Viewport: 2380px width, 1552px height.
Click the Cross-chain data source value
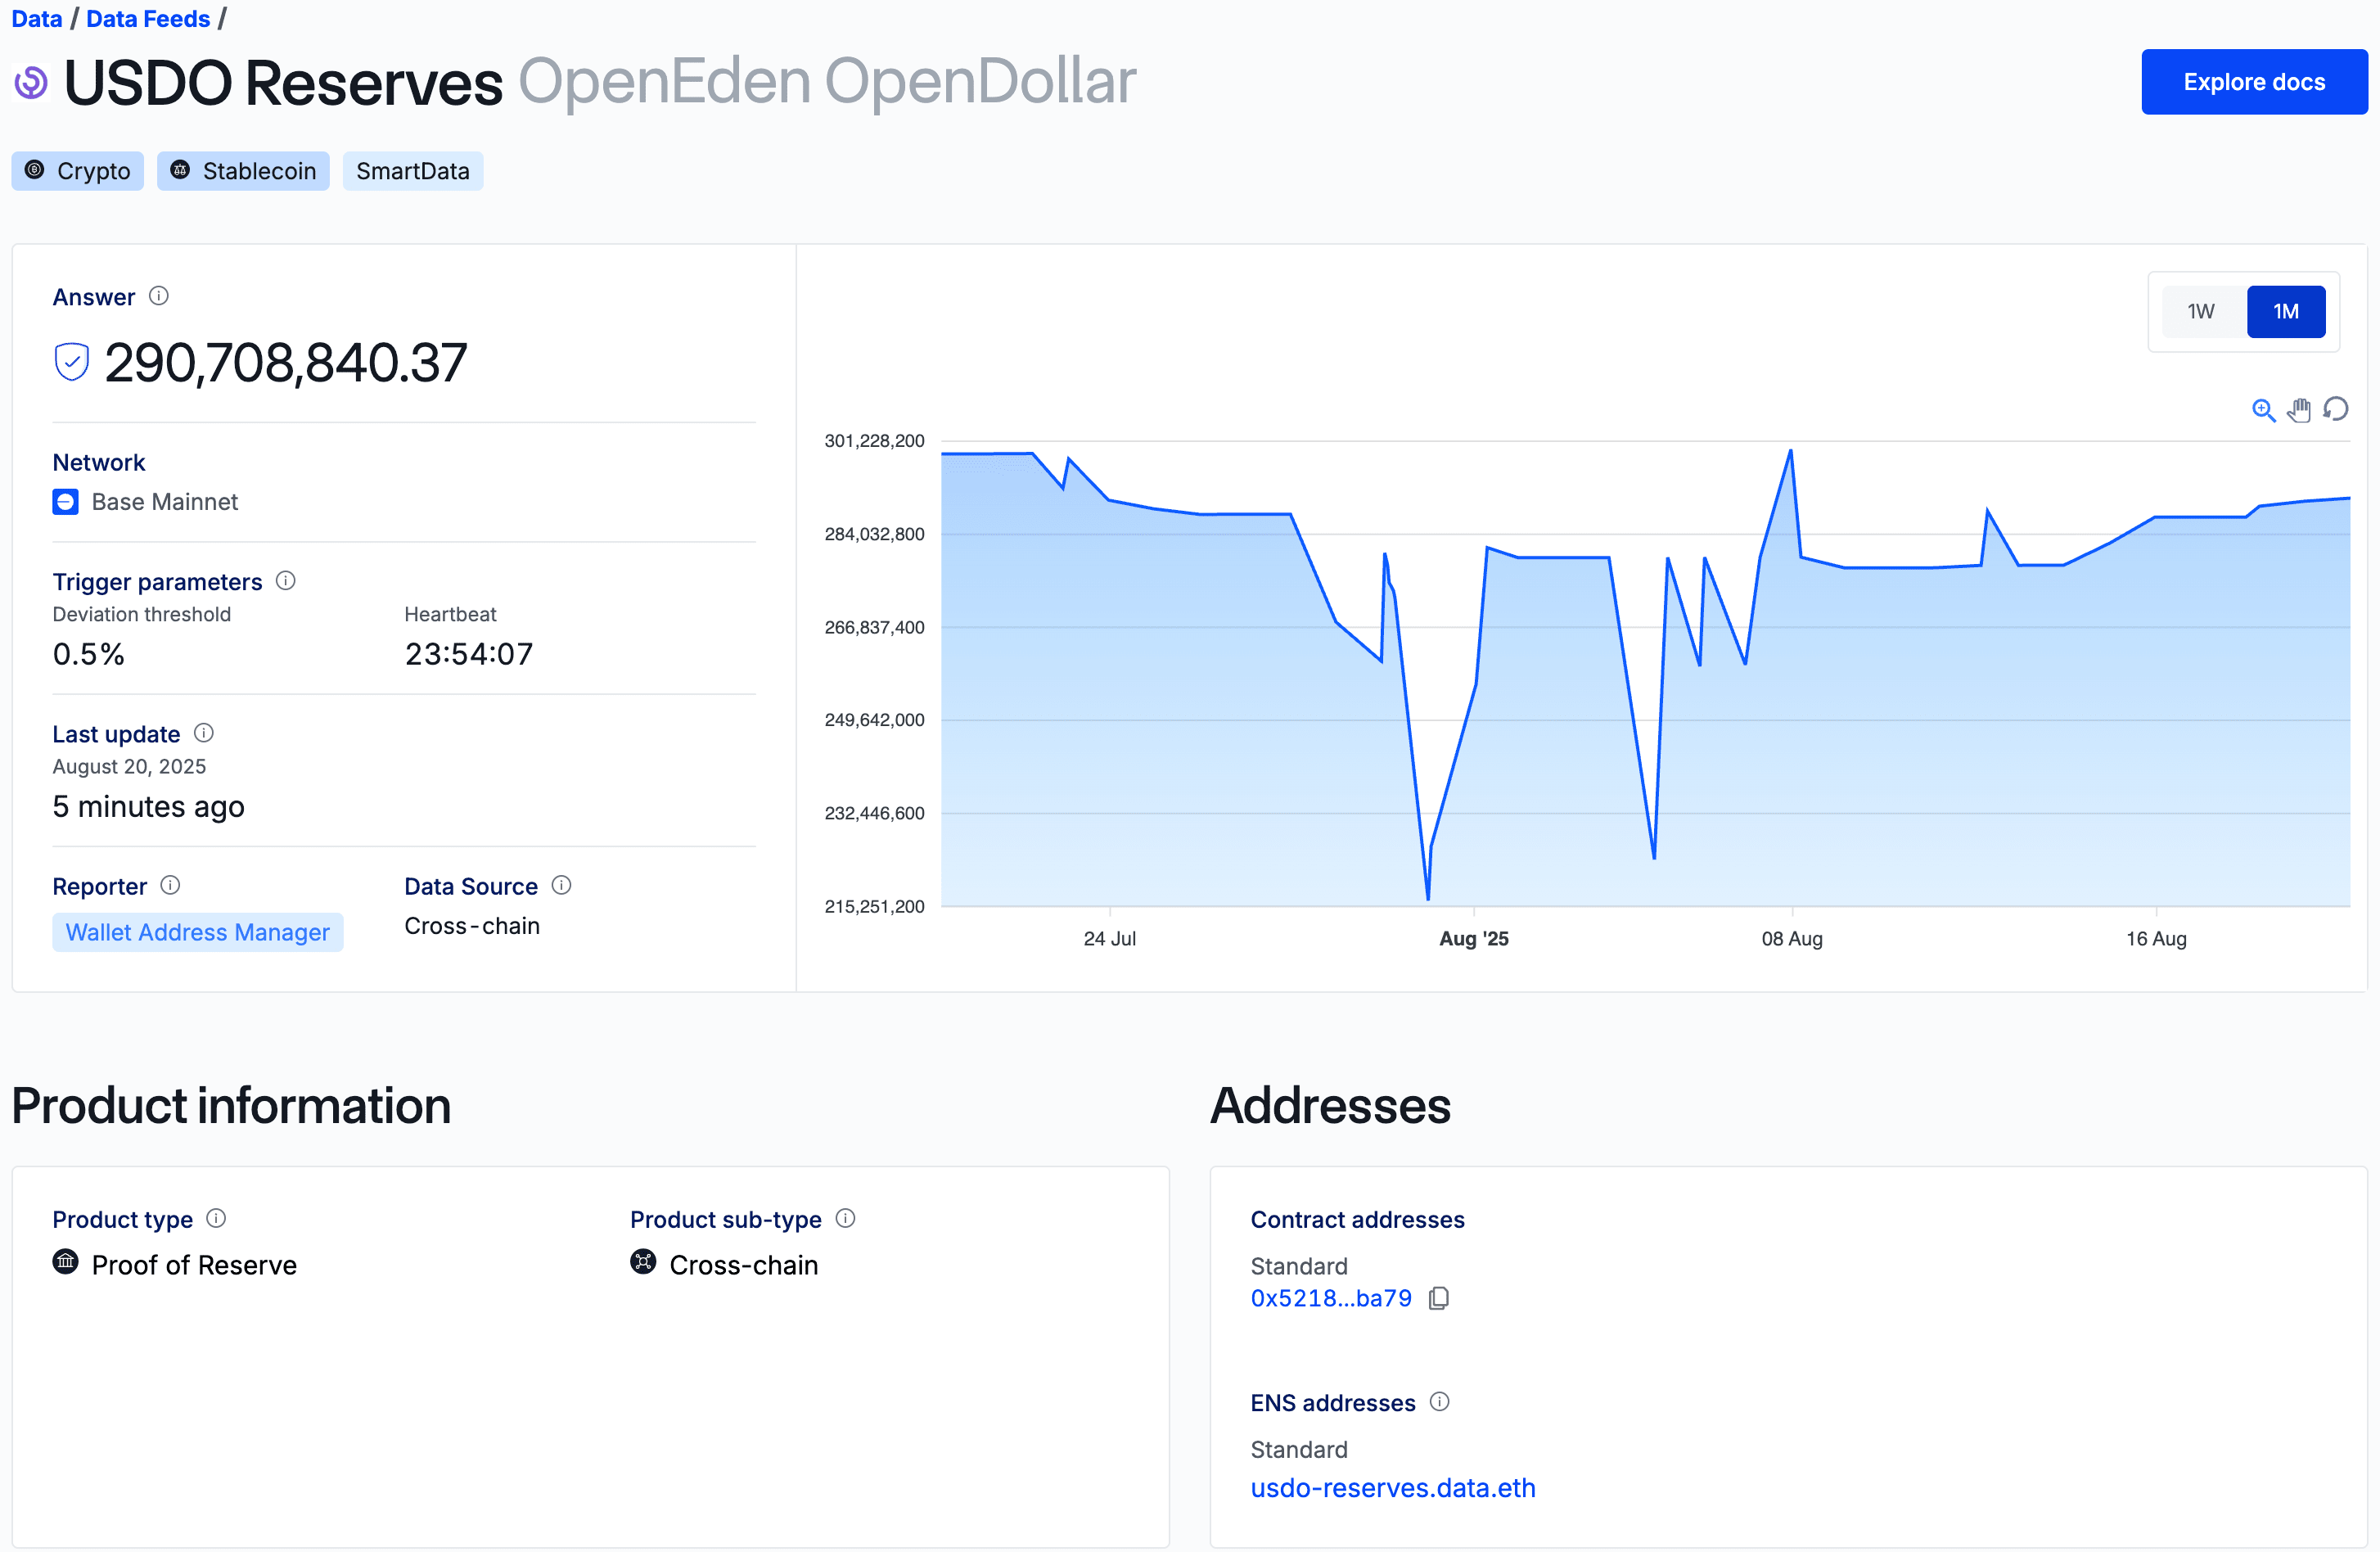pyautogui.click(x=472, y=926)
